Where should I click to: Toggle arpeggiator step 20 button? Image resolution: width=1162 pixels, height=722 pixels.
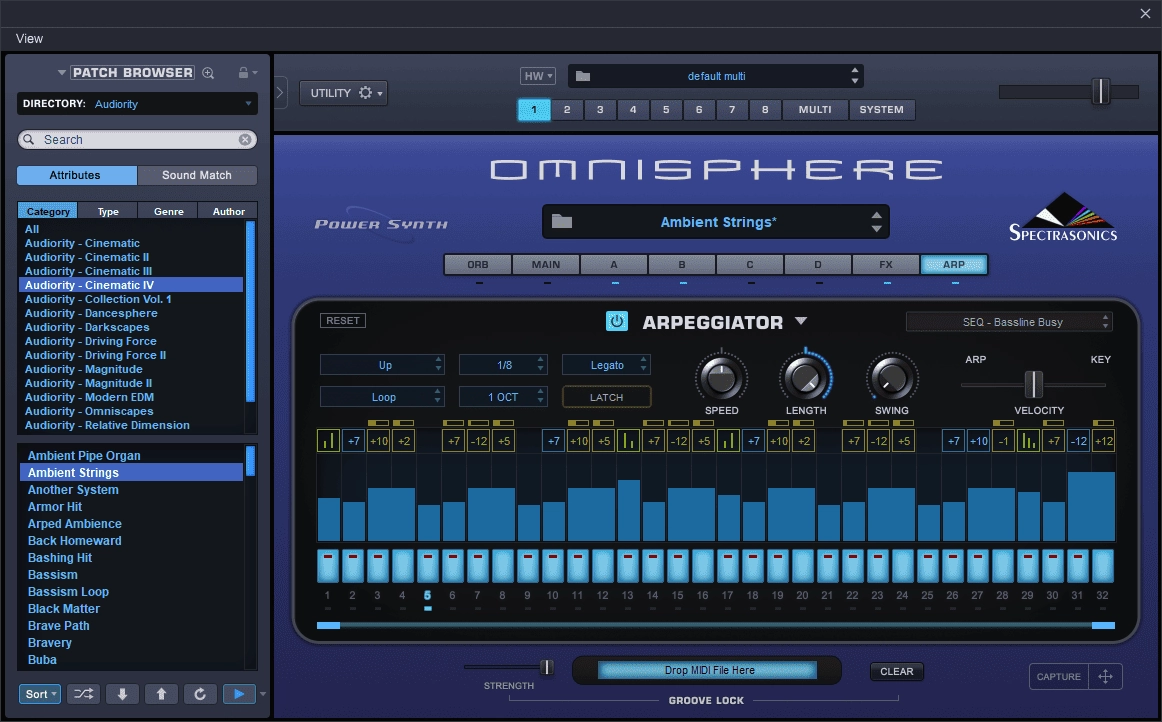coord(803,565)
